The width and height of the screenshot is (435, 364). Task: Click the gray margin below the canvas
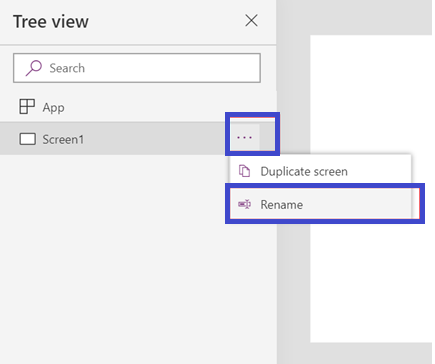[x=355, y=353]
